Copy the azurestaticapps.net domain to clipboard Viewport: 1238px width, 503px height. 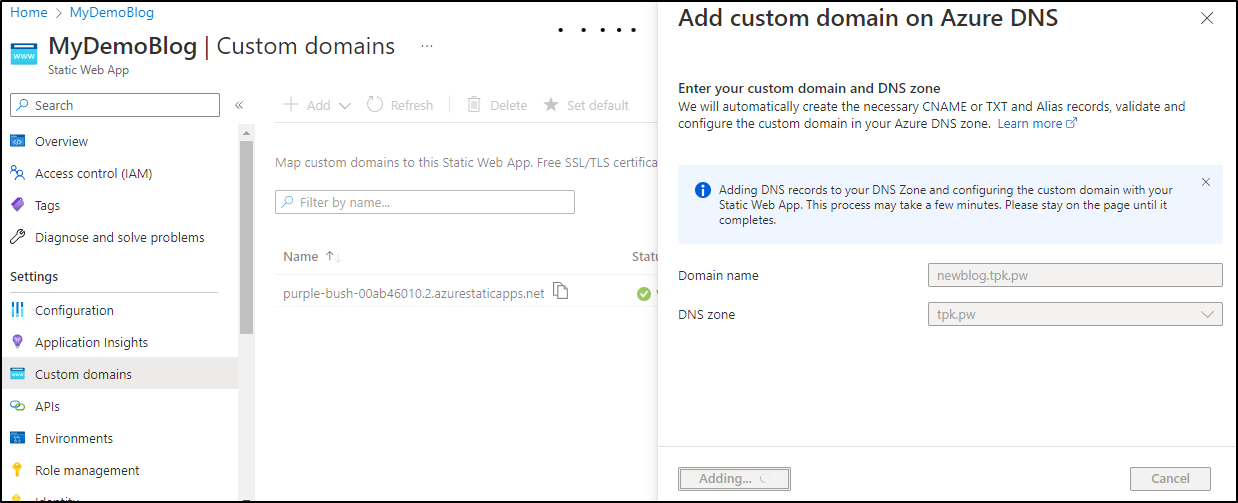(x=561, y=292)
